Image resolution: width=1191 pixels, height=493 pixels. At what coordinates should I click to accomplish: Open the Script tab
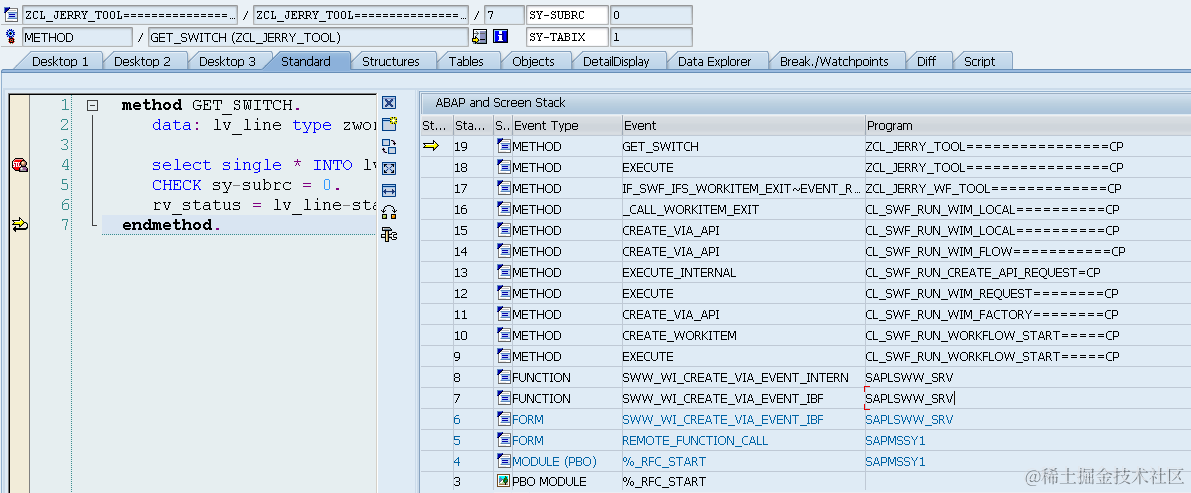click(979, 62)
